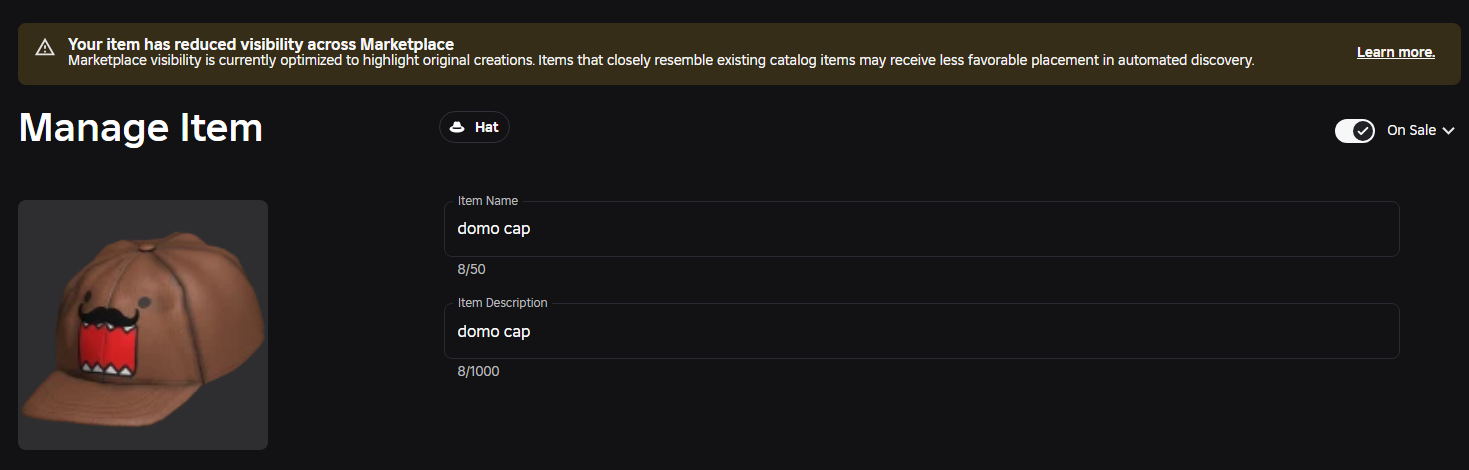Viewport: 1469px width, 470px height.
Task: Click the Item Name field label
Action: pyautogui.click(x=488, y=201)
